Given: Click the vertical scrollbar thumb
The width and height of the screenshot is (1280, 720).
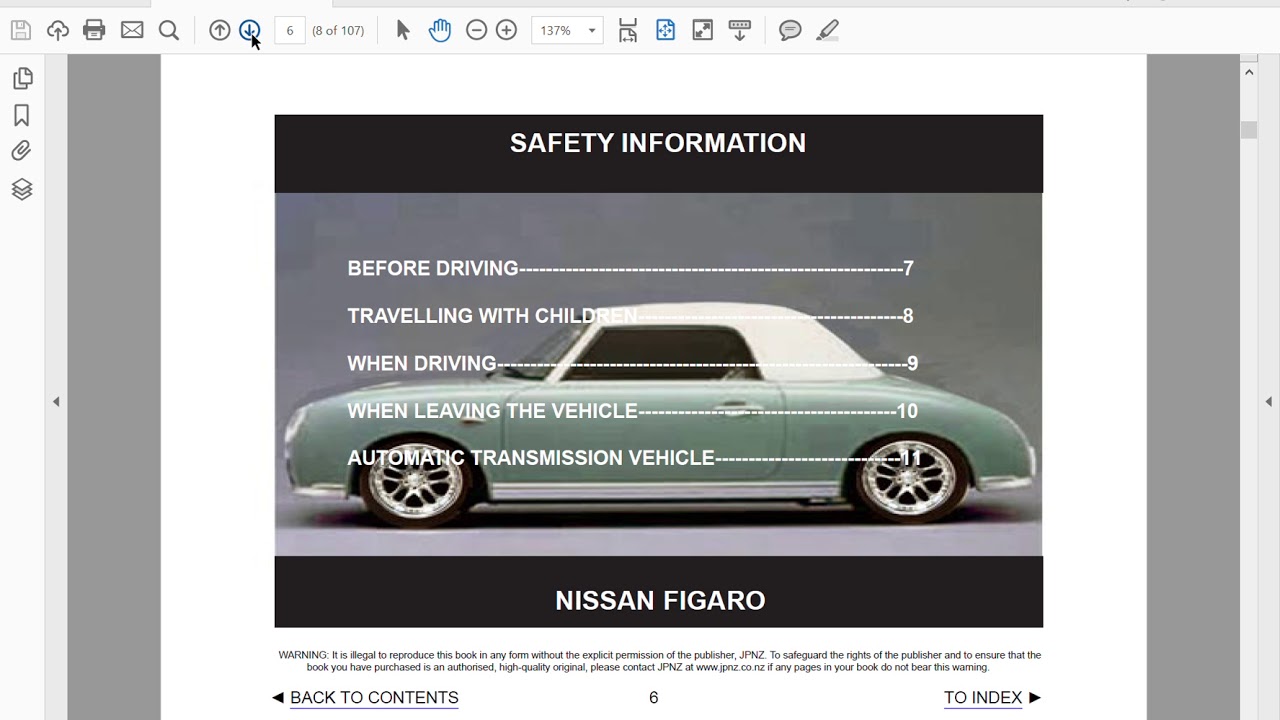Looking at the screenshot, I should (1249, 130).
